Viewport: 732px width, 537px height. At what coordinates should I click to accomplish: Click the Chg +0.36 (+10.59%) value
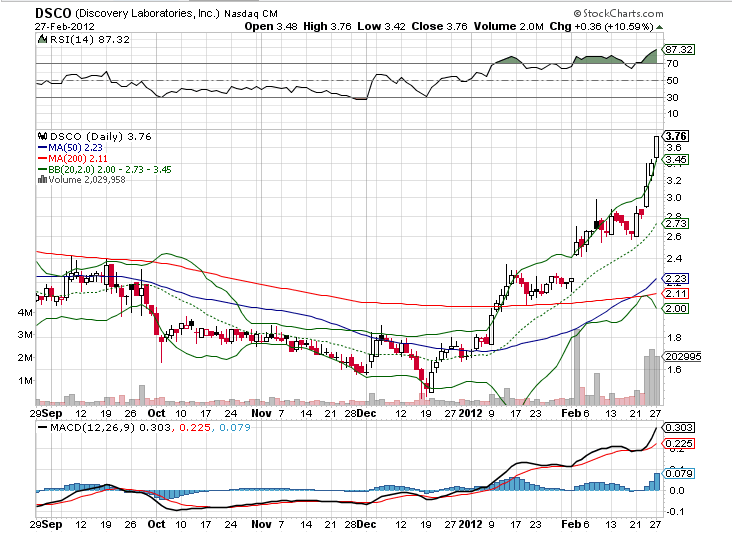(601, 27)
